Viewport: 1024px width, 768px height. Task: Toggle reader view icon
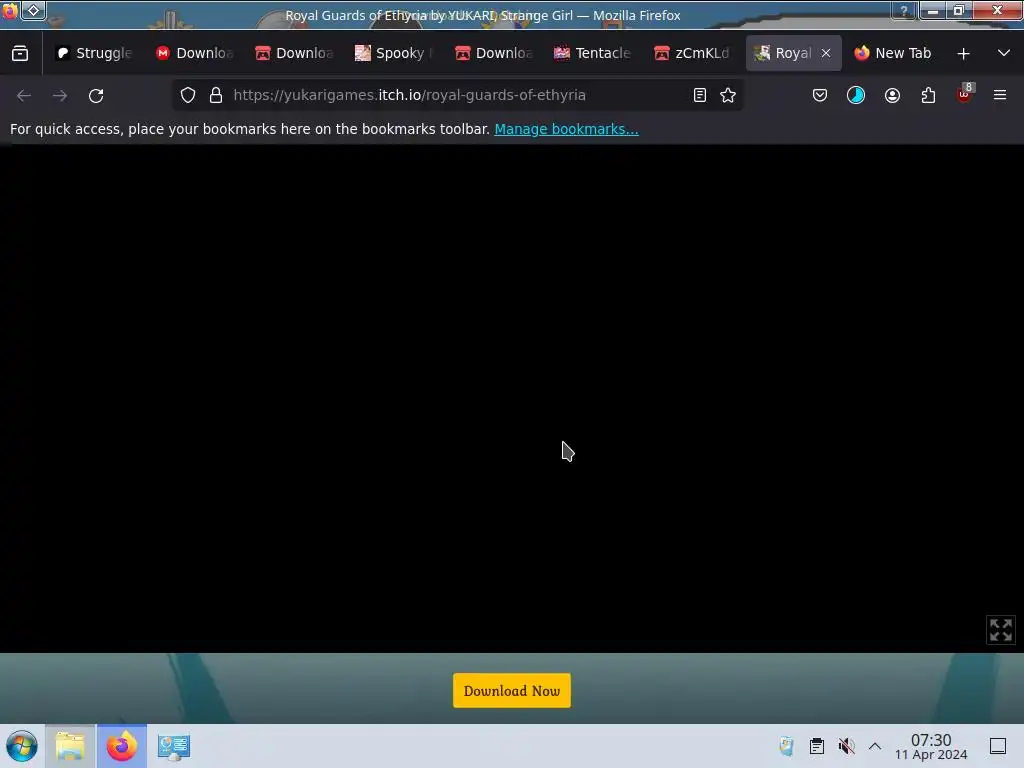699,95
